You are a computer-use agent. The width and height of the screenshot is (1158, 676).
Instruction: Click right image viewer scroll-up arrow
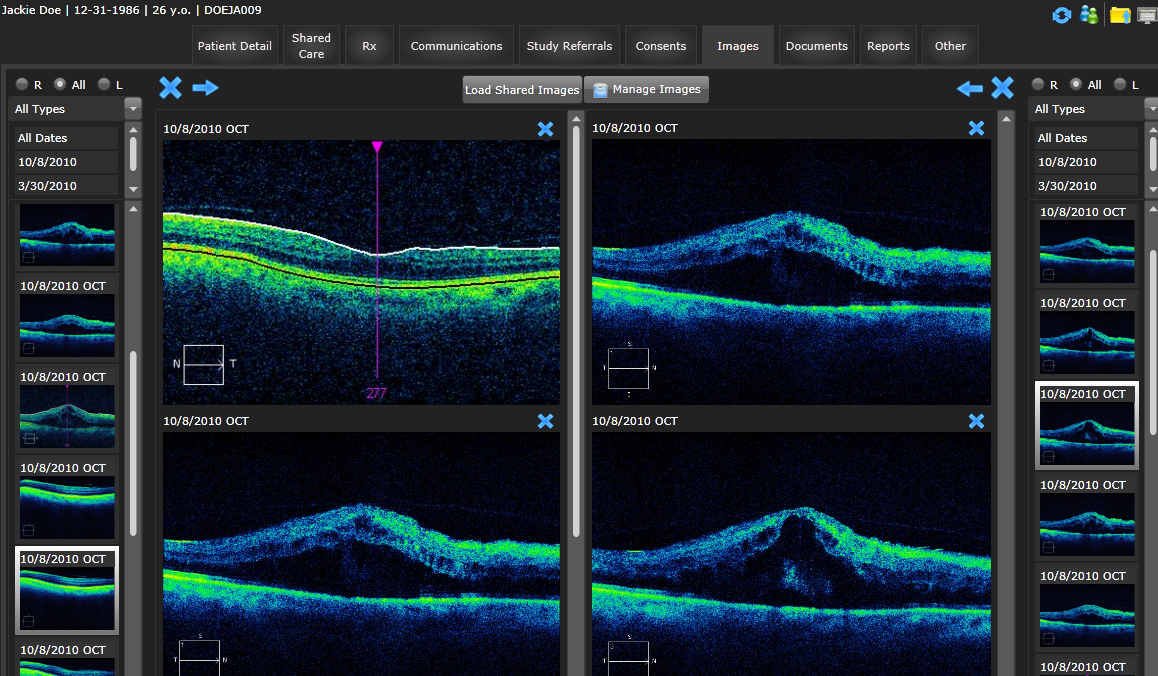(1006, 118)
